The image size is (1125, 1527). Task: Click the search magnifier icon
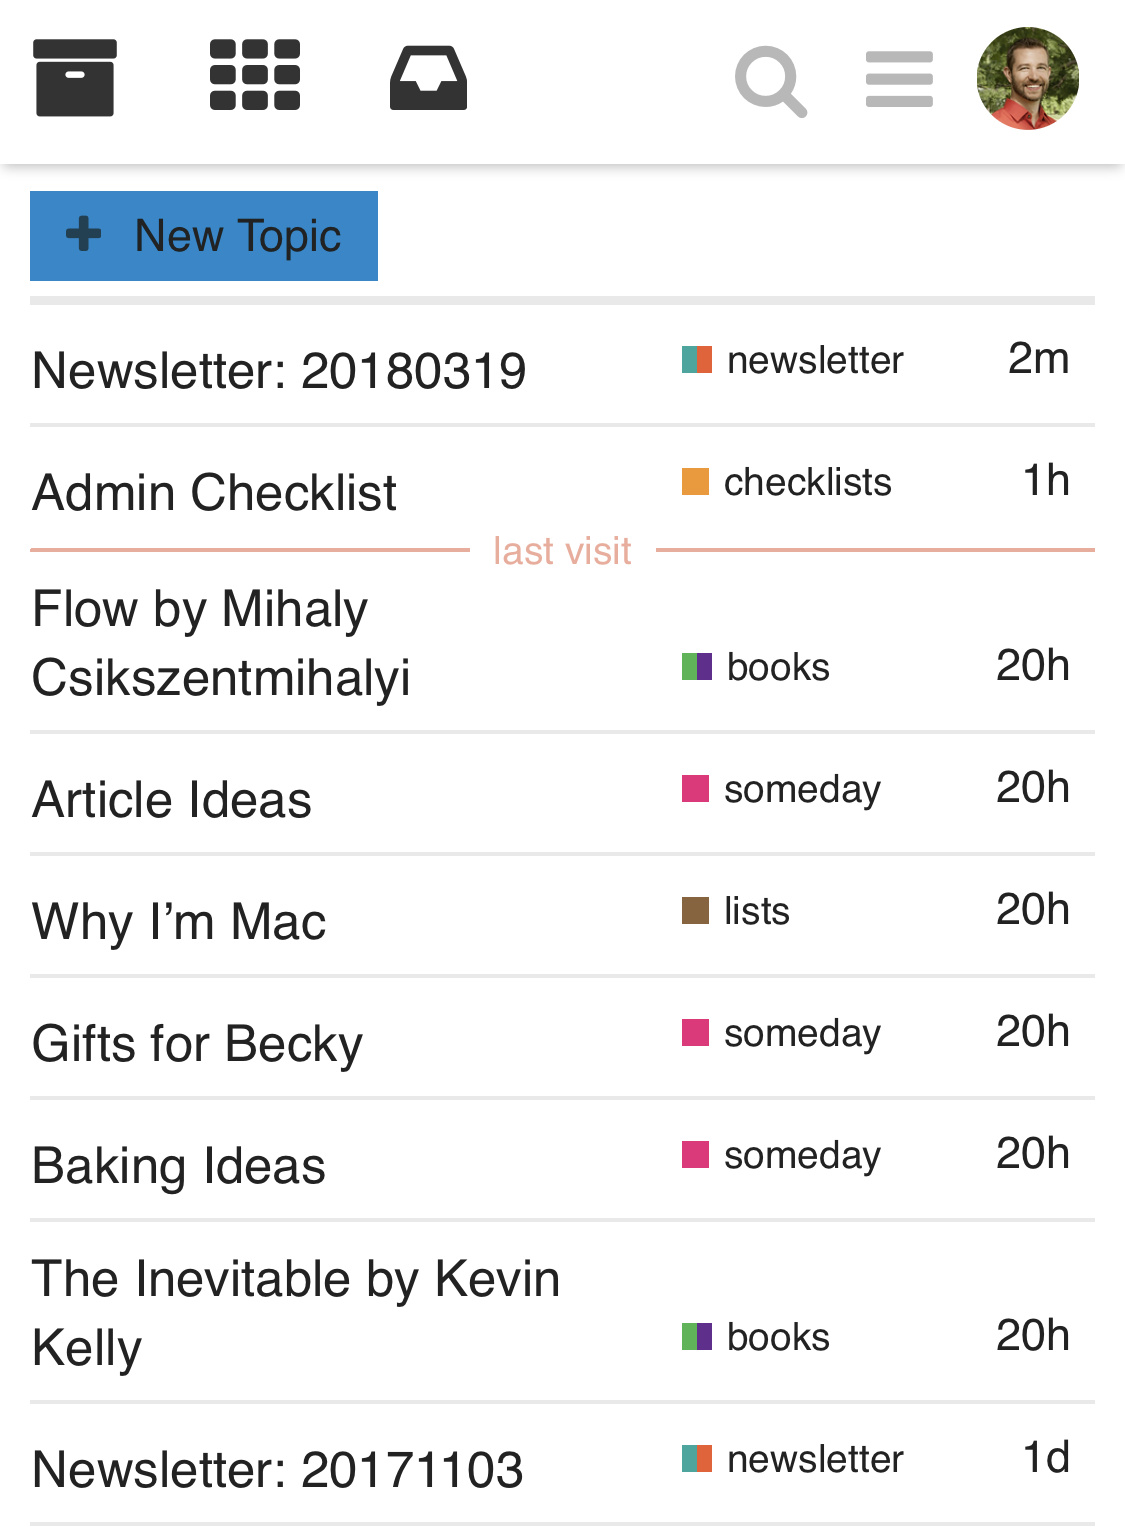coord(770,80)
